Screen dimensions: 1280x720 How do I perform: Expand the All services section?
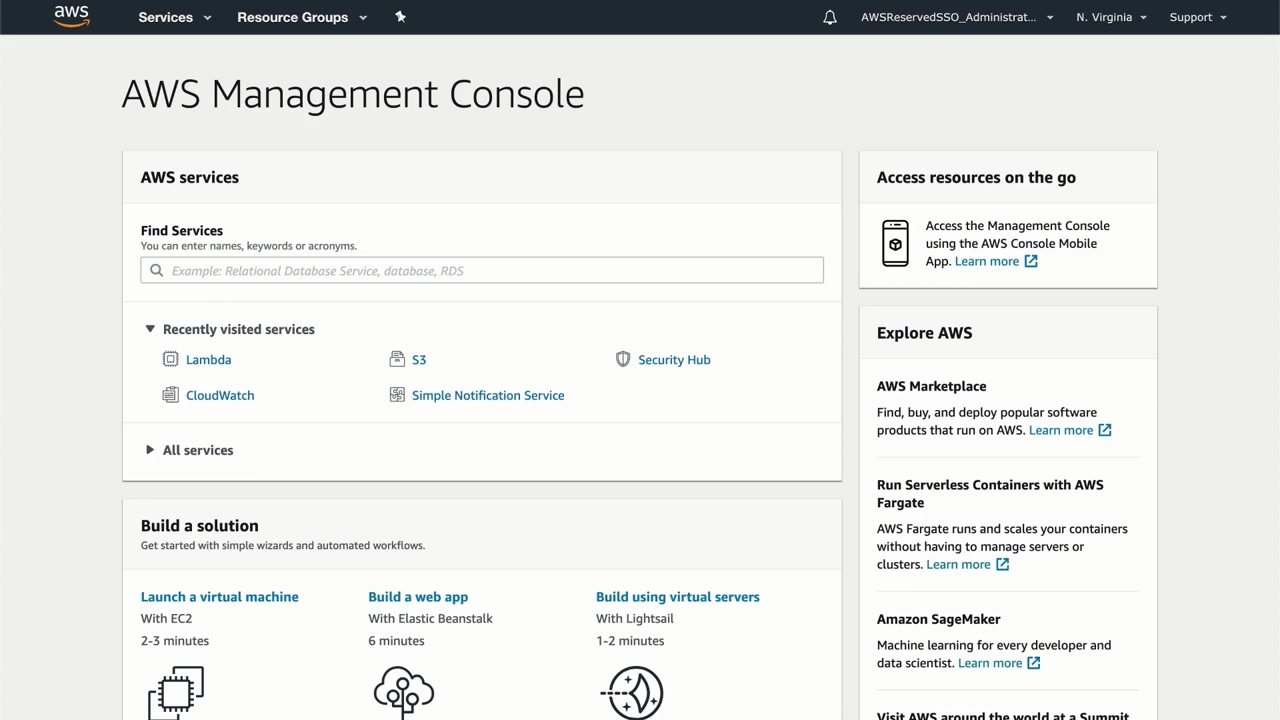(150, 450)
